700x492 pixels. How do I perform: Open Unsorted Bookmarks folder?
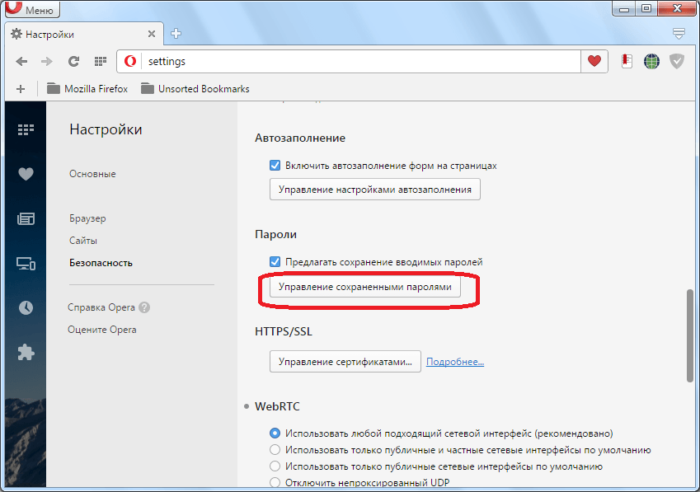pyautogui.click(x=195, y=89)
